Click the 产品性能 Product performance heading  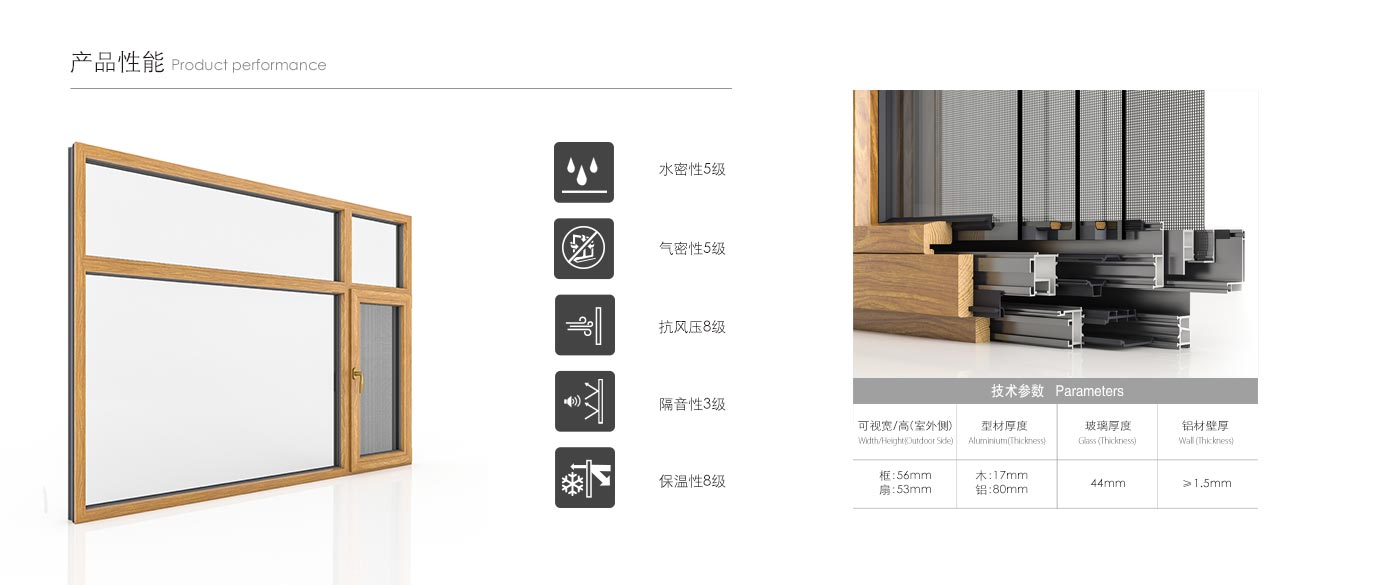pyautogui.click(x=198, y=64)
